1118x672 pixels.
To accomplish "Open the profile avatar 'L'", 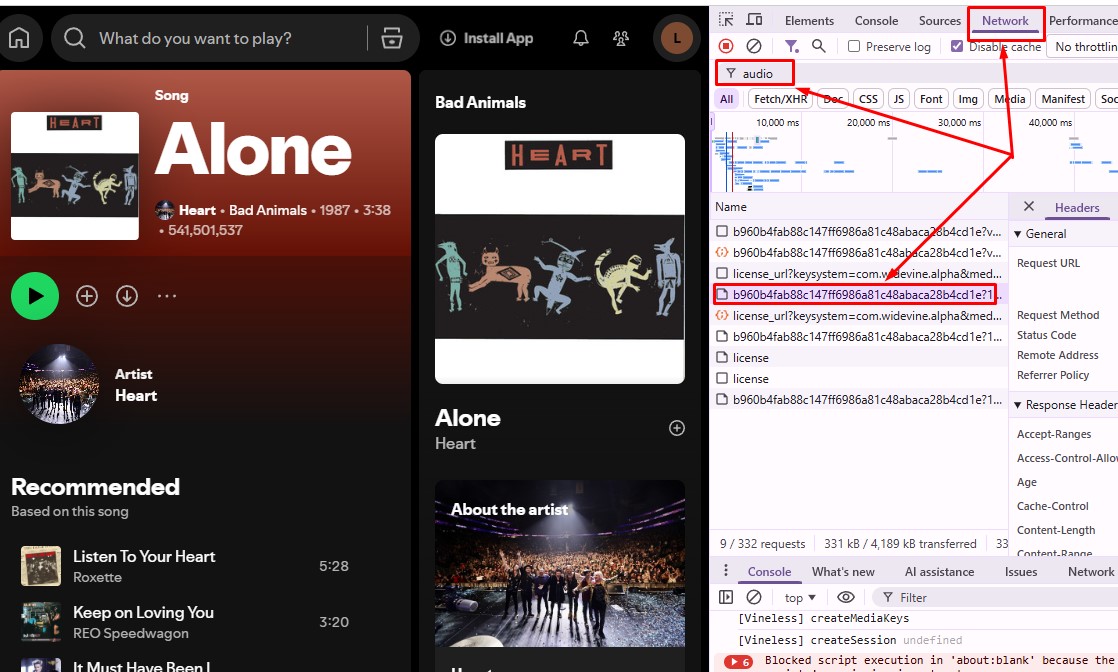I will pyautogui.click(x=676, y=38).
